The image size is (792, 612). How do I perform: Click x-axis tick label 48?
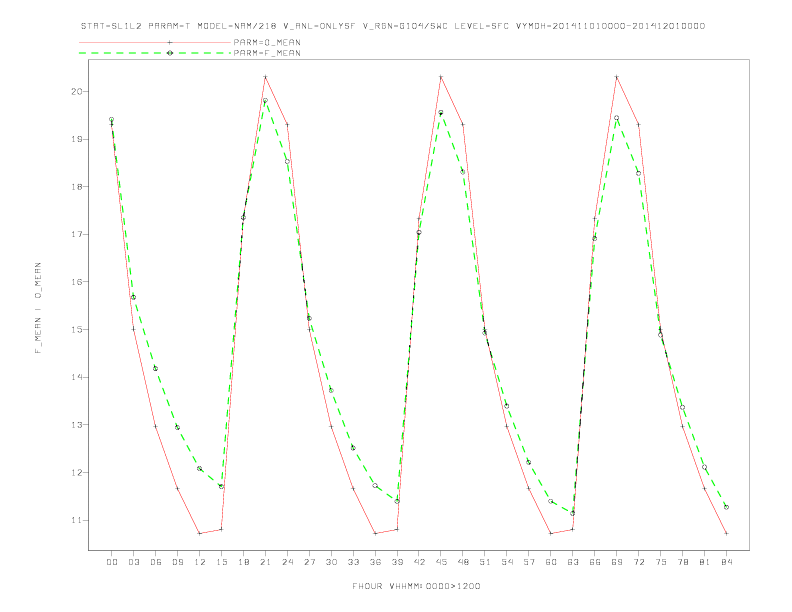[x=463, y=562]
